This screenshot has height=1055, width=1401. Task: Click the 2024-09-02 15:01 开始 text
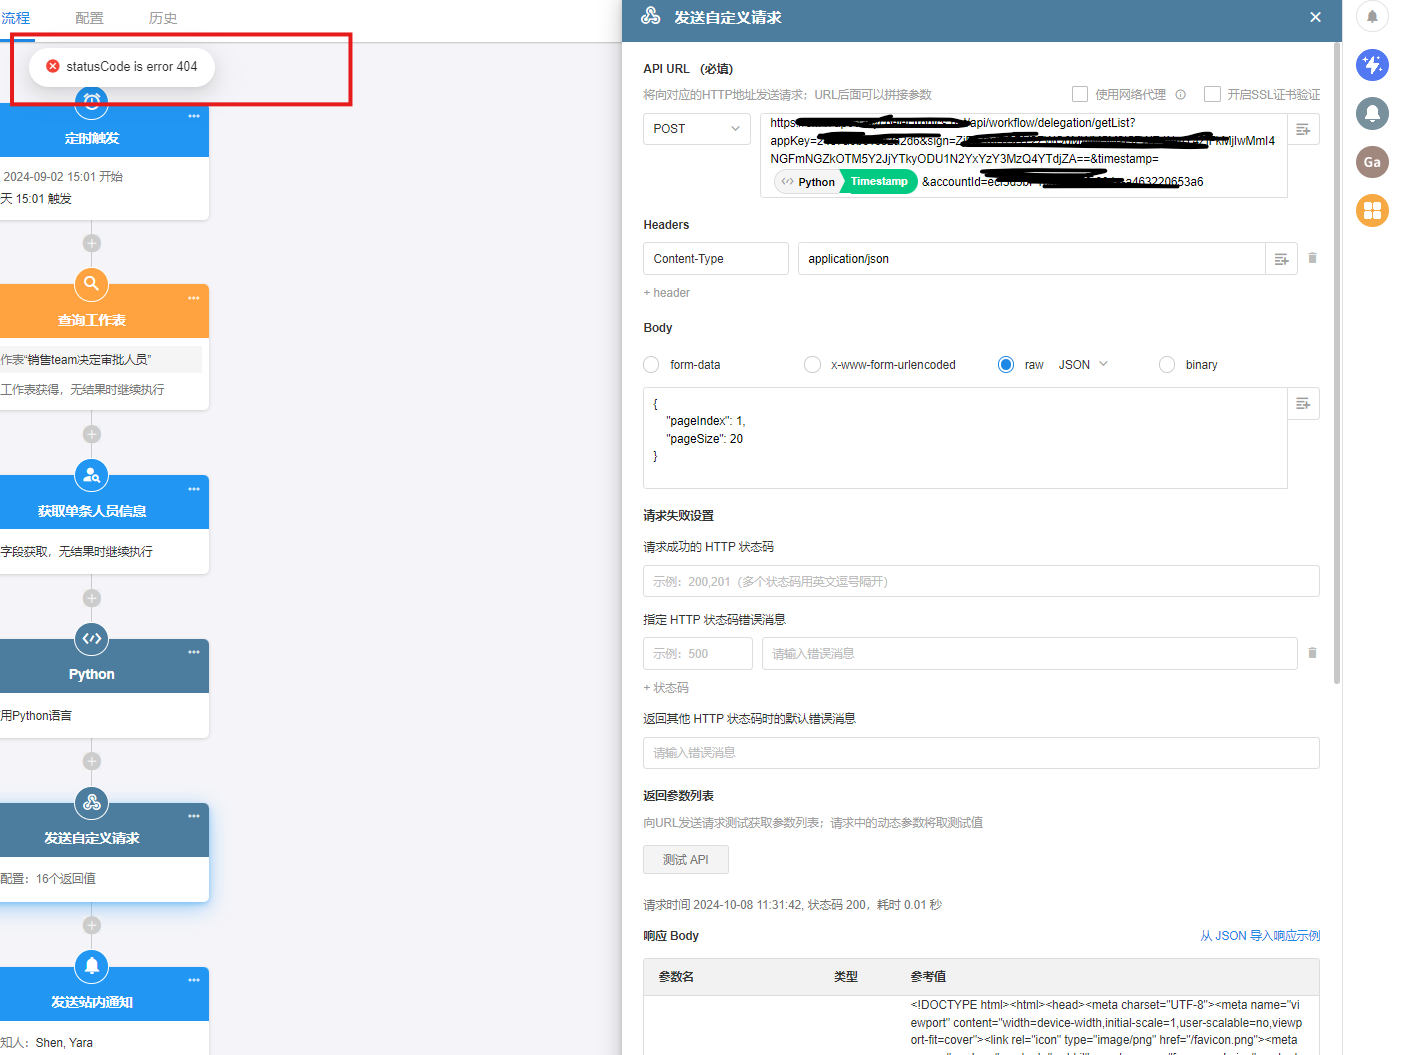click(x=62, y=177)
